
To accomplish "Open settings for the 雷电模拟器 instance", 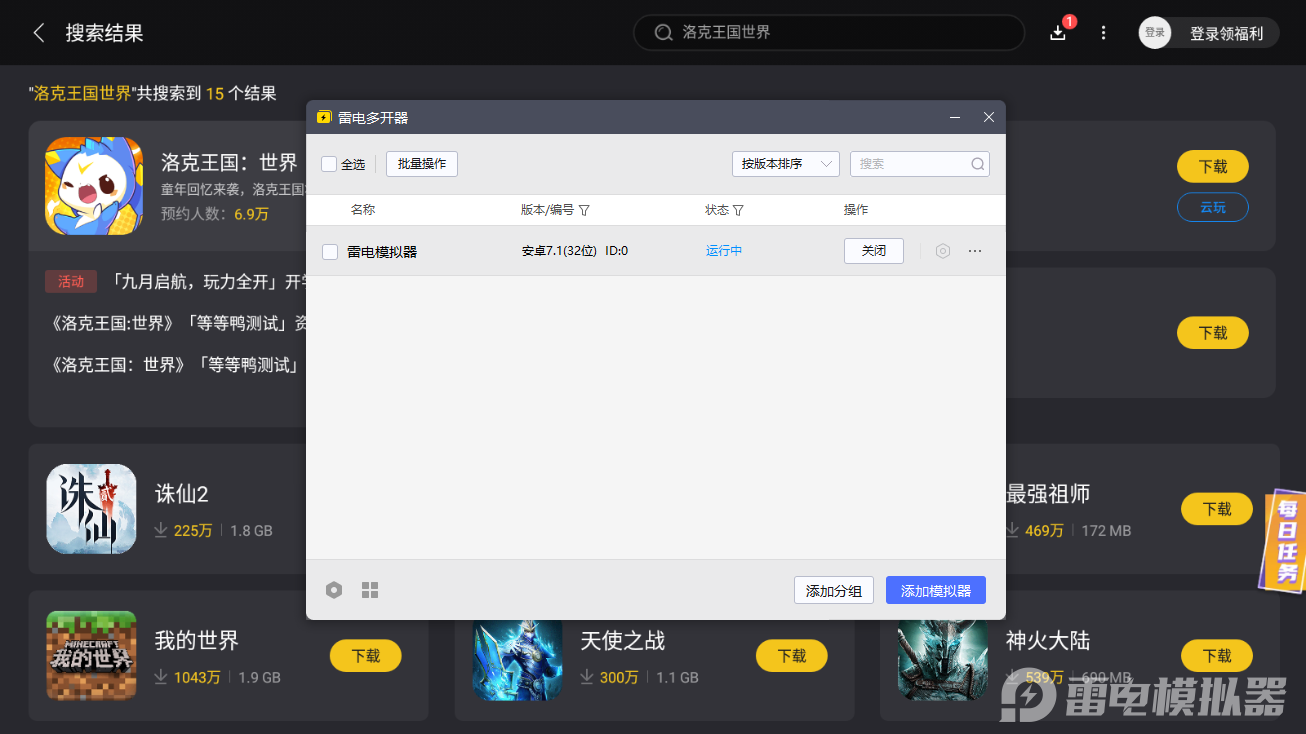I will click(x=942, y=251).
